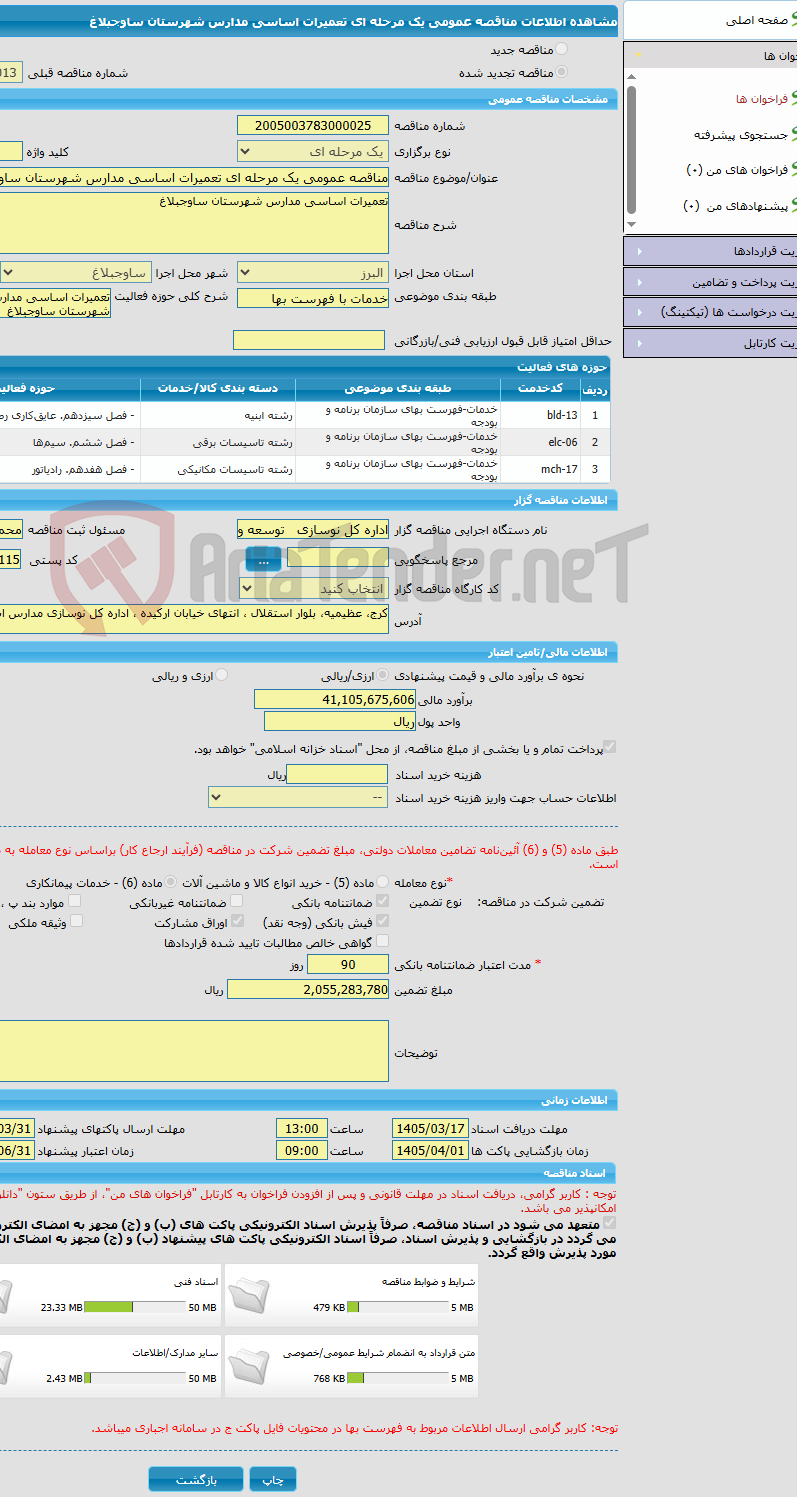Viewport: 797px width, 1497px height.
Task: Click the sidebar scroll-up arrow
Action: click(631, 75)
